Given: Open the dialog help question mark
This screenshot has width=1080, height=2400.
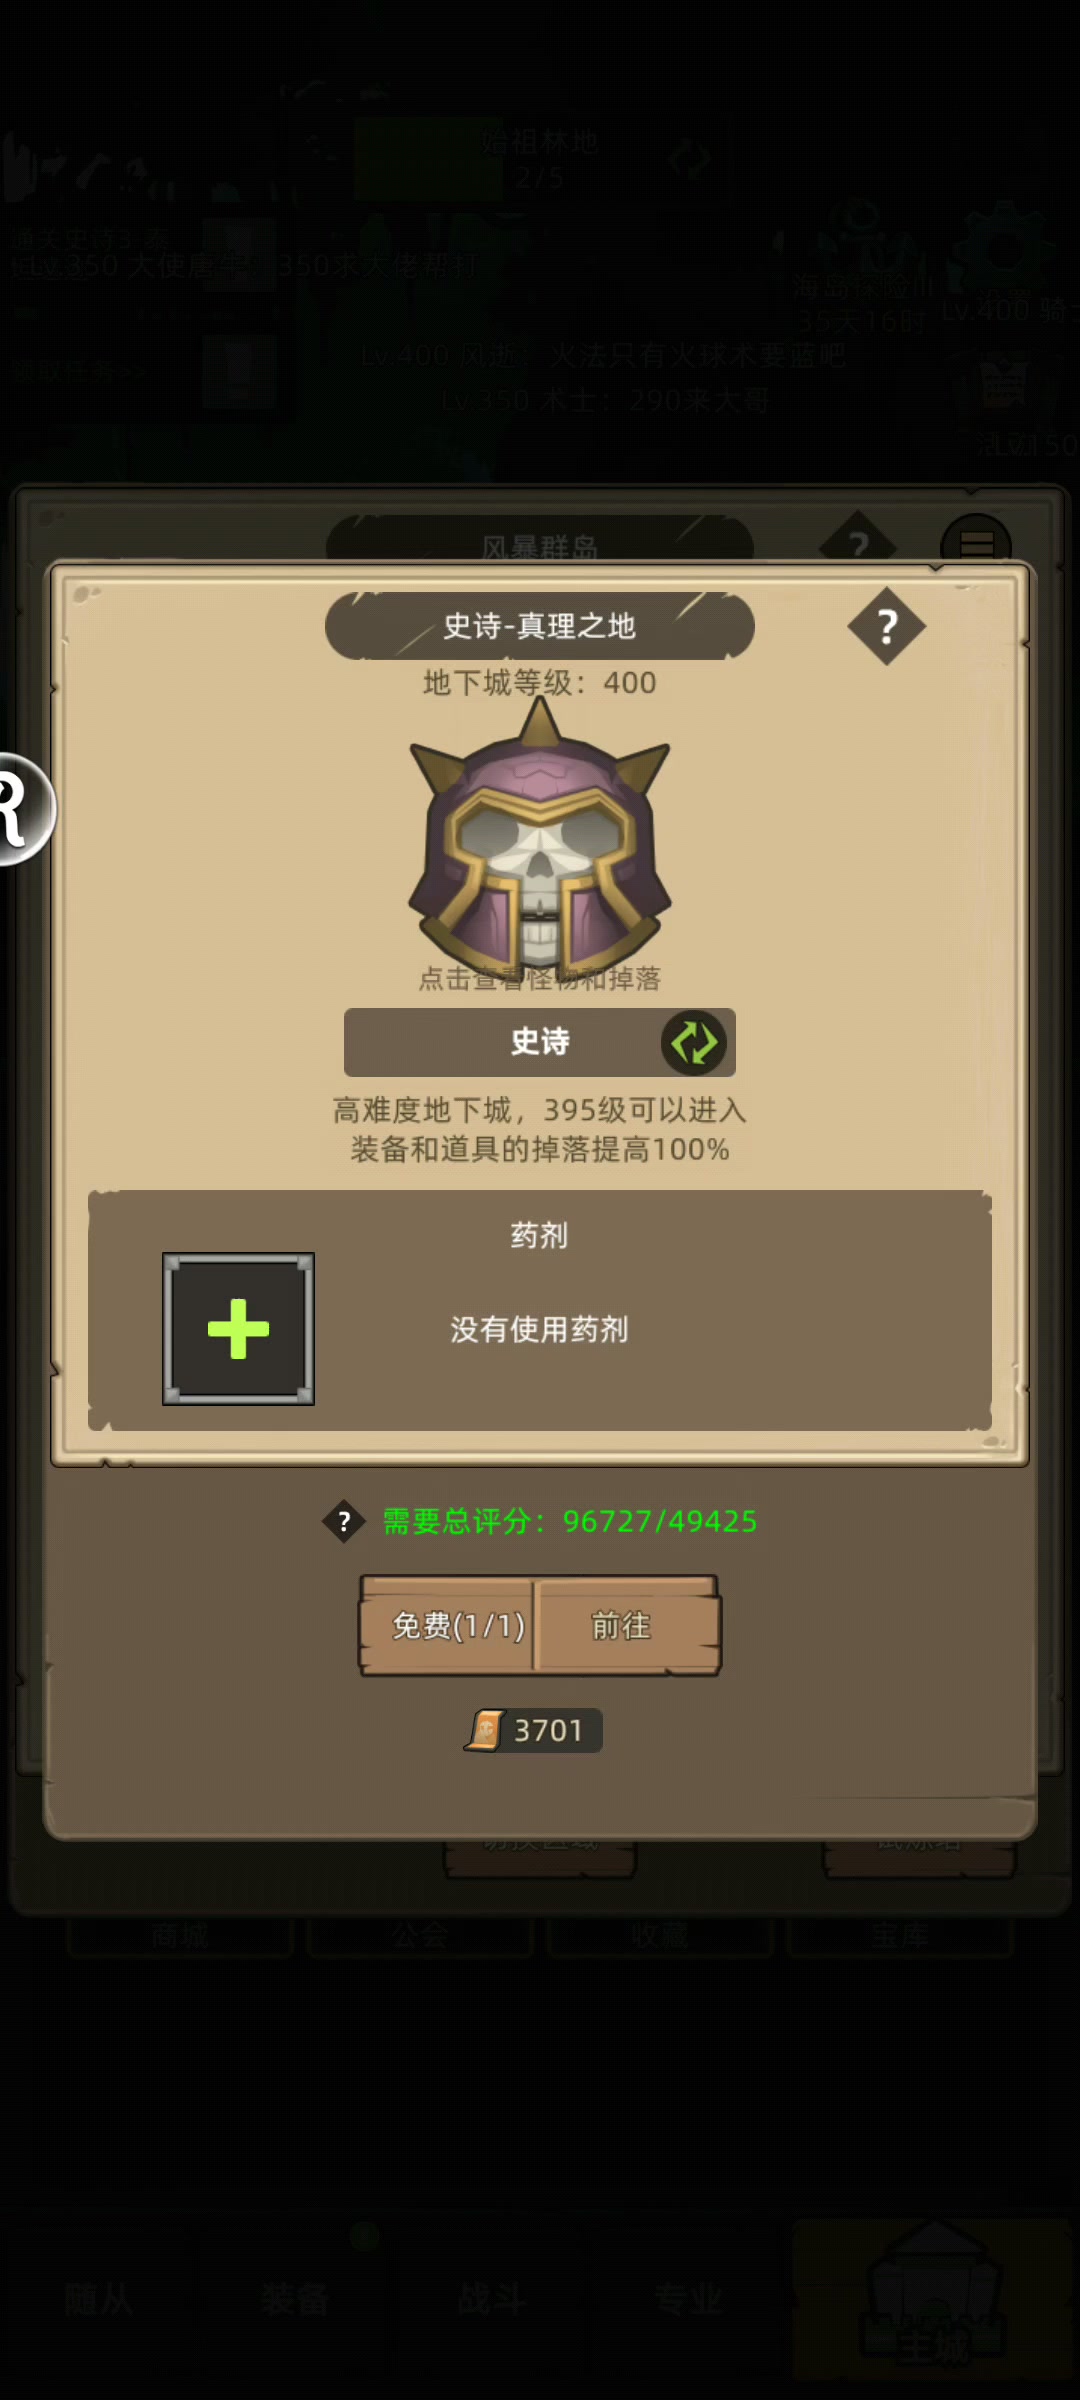Looking at the screenshot, I should click(886, 626).
